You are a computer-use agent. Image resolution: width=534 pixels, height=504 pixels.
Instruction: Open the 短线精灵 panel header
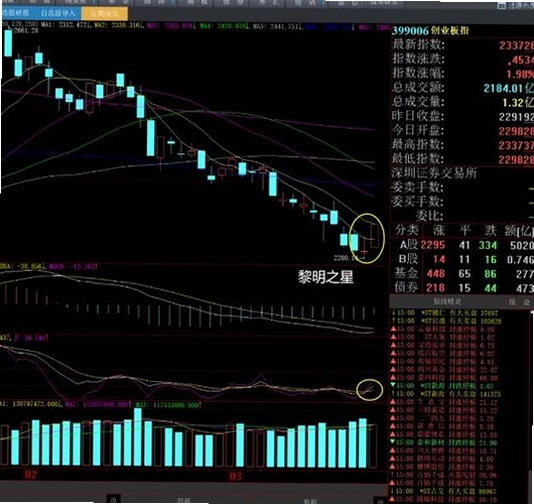coord(447,302)
